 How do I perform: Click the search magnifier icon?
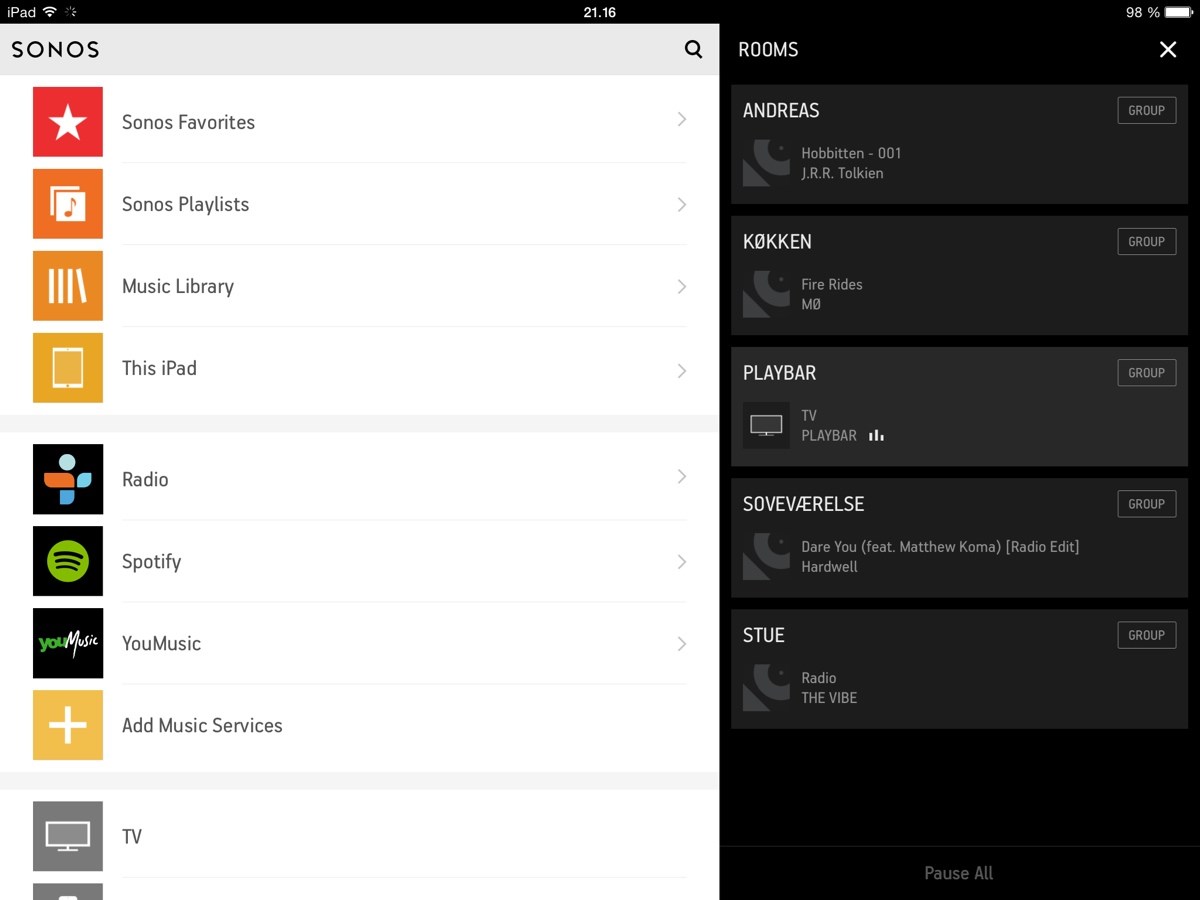point(693,49)
